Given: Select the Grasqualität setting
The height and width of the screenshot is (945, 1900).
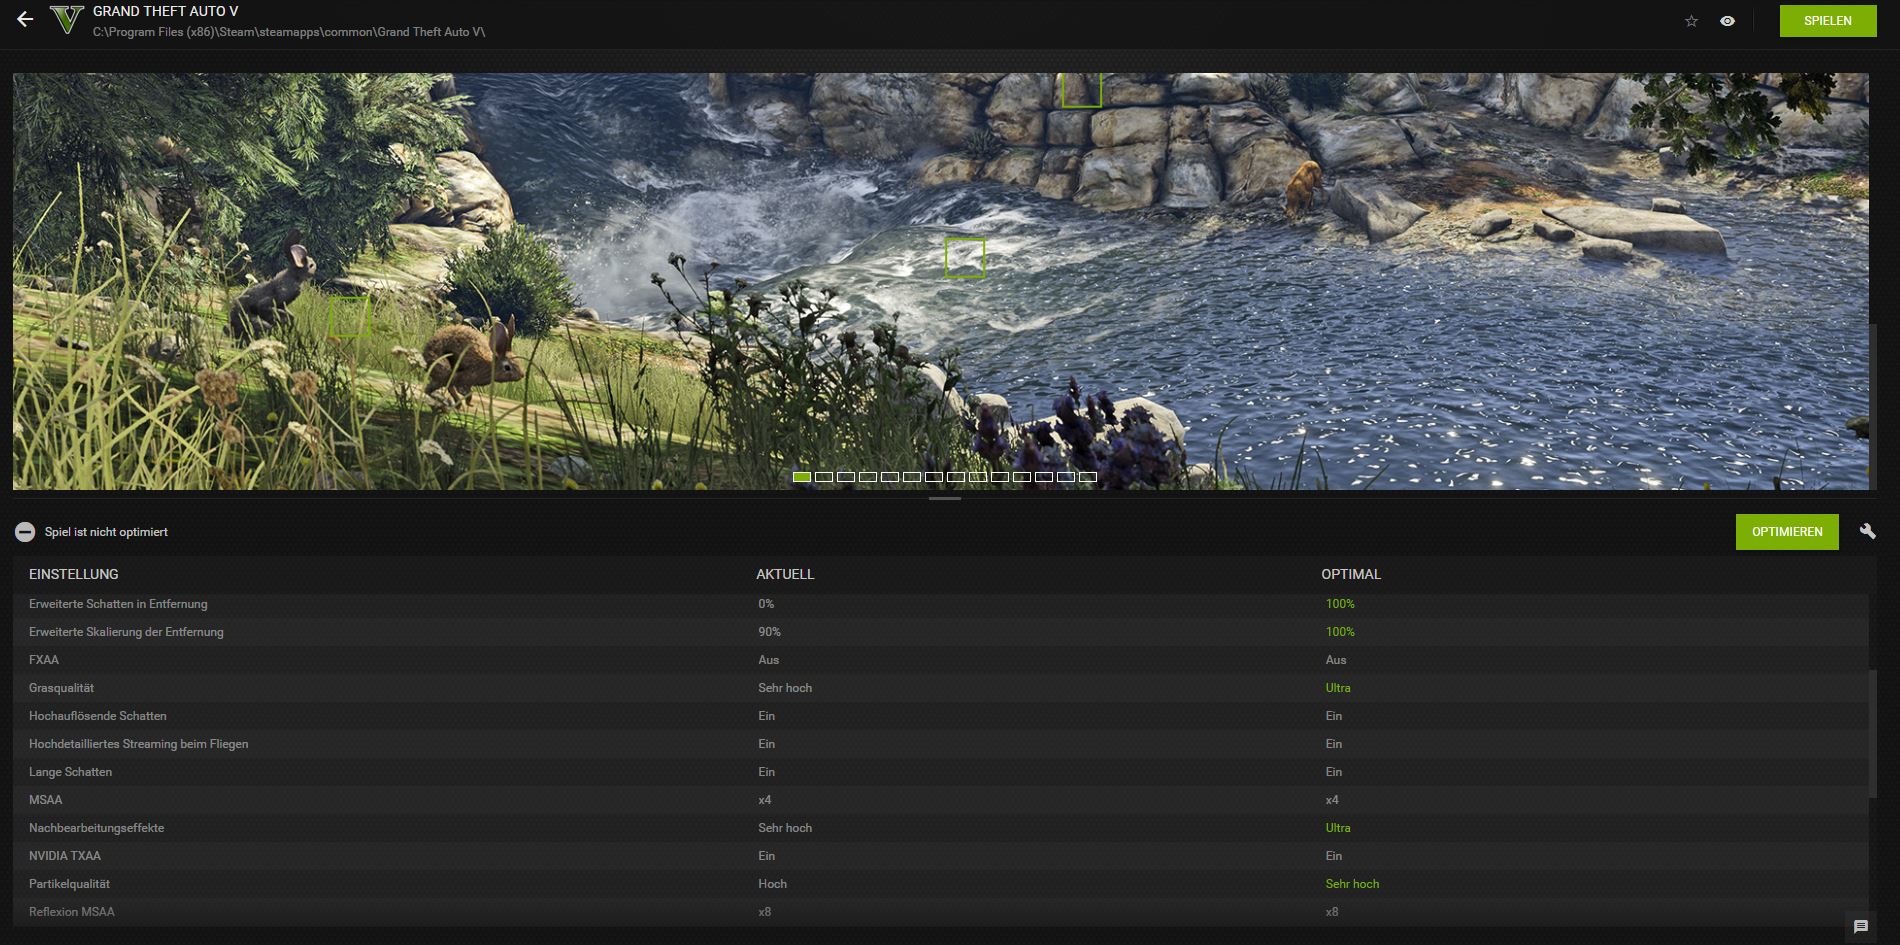Looking at the screenshot, I should point(61,688).
